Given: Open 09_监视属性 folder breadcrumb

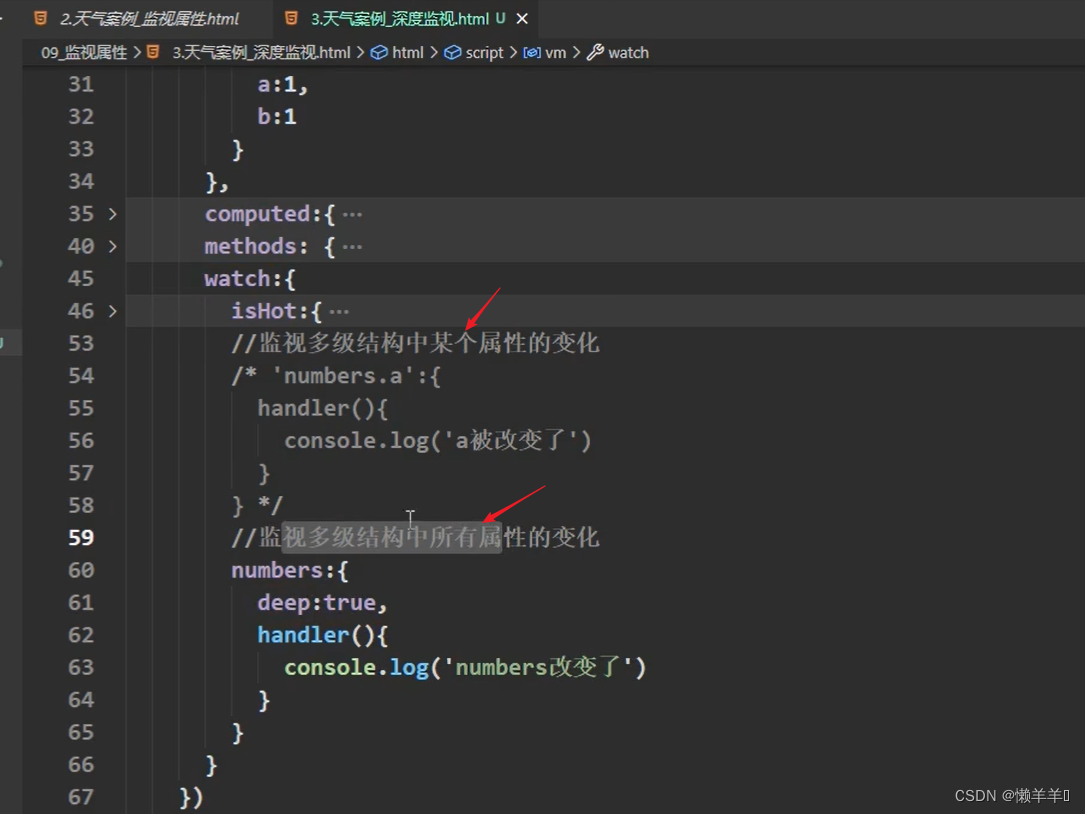Looking at the screenshot, I should 84,53.
